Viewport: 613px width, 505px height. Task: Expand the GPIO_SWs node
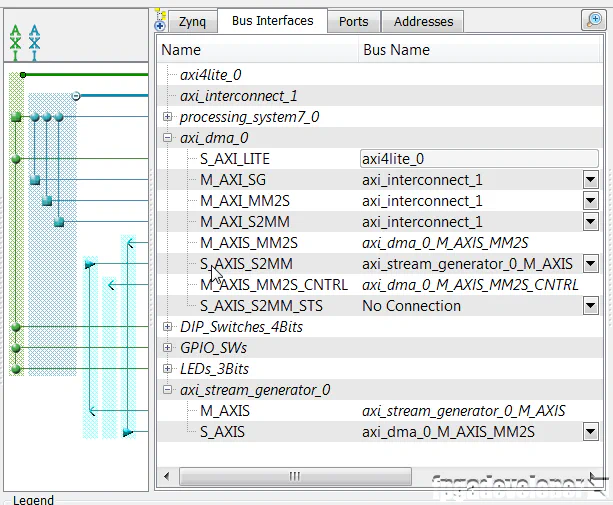[x=168, y=348]
